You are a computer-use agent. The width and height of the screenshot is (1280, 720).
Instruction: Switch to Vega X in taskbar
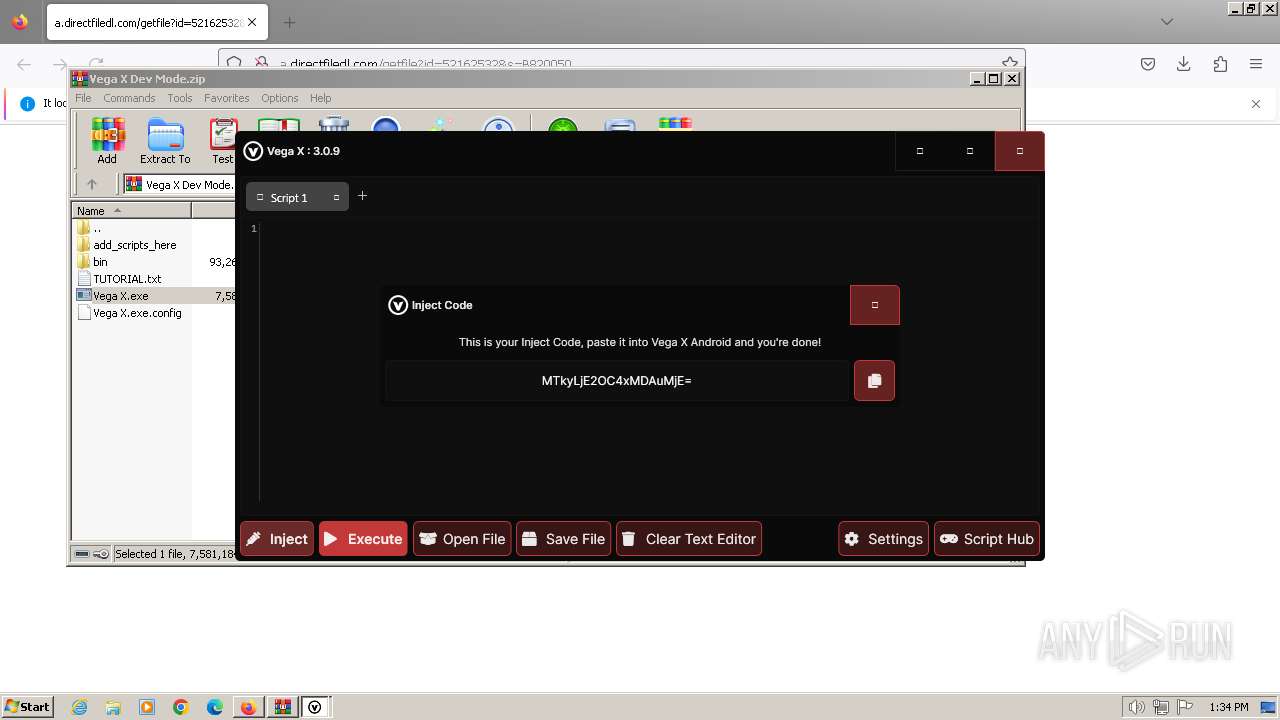pyautogui.click(x=315, y=707)
